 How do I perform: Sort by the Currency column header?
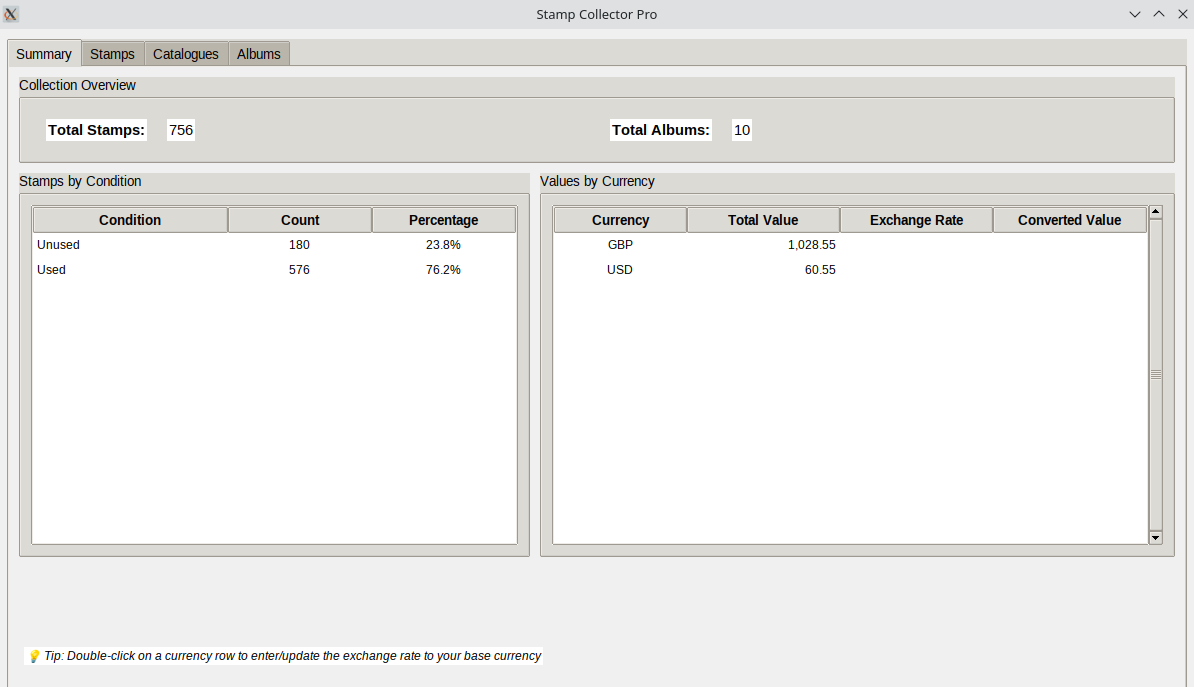[x=620, y=220]
